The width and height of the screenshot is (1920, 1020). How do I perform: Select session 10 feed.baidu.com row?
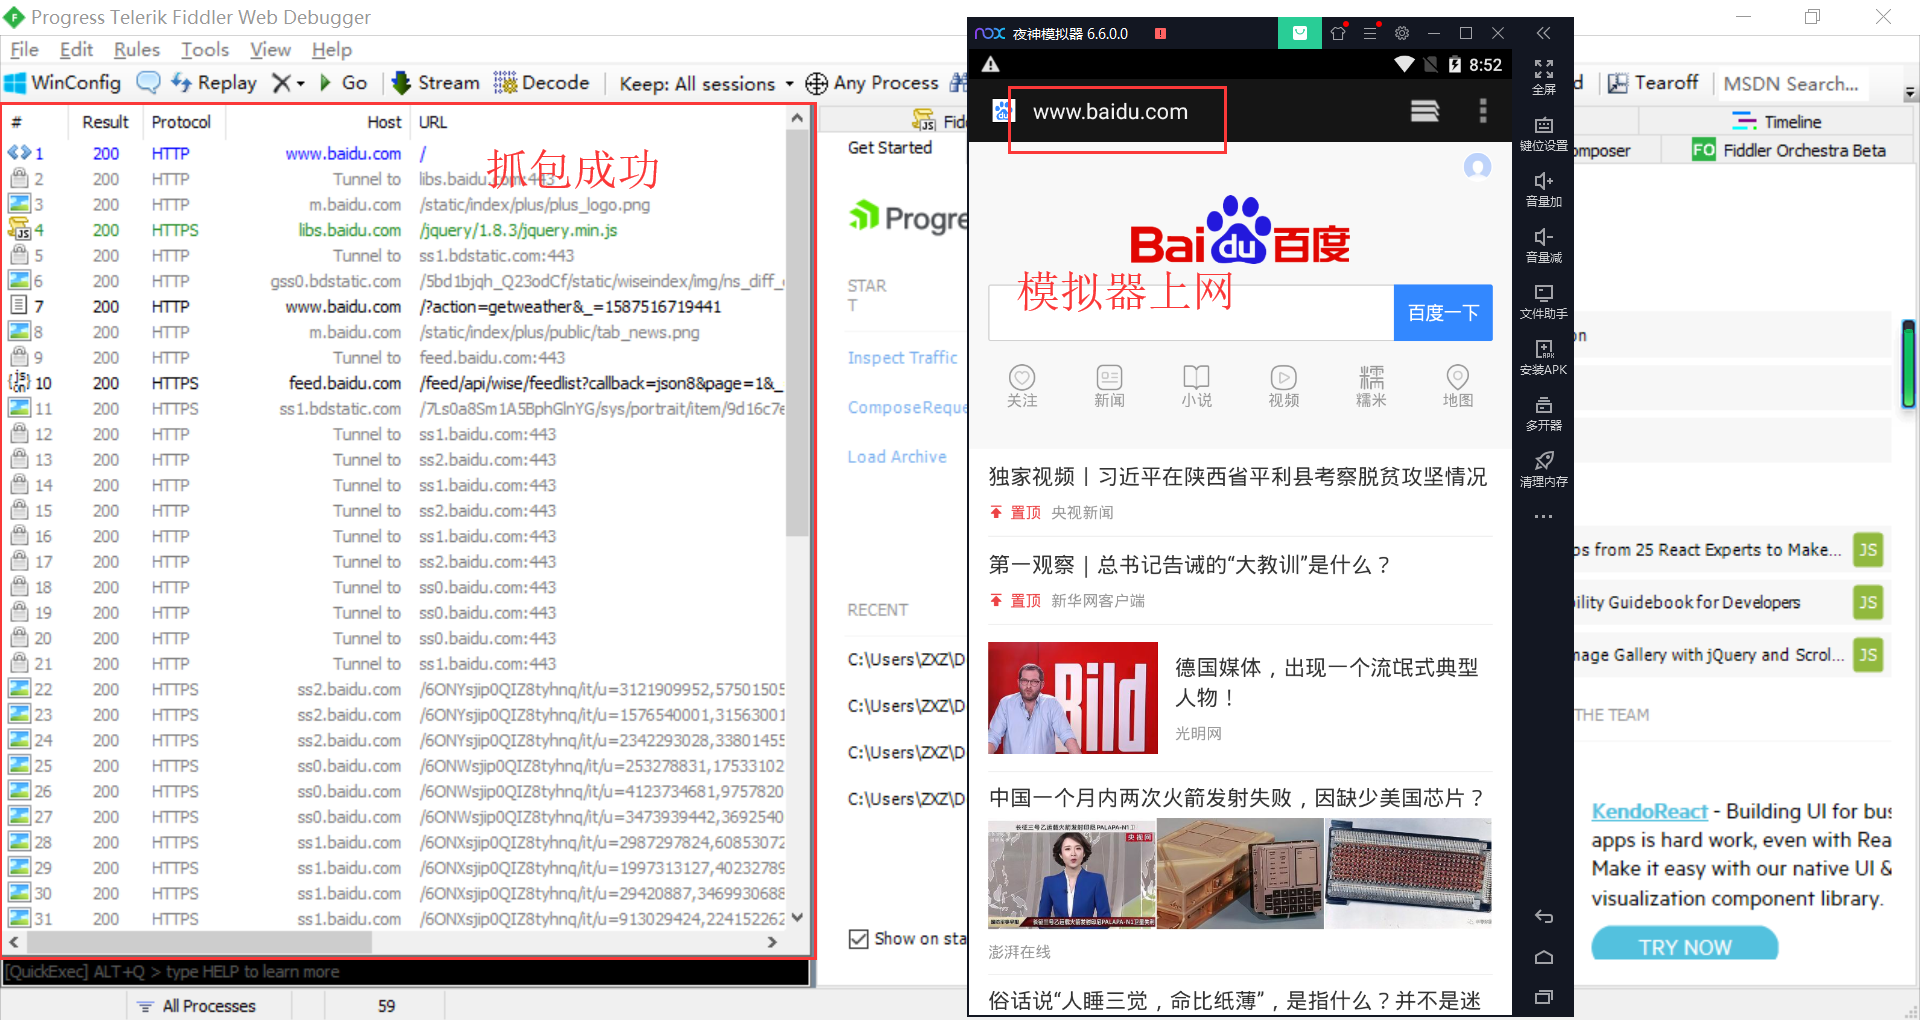coord(395,383)
